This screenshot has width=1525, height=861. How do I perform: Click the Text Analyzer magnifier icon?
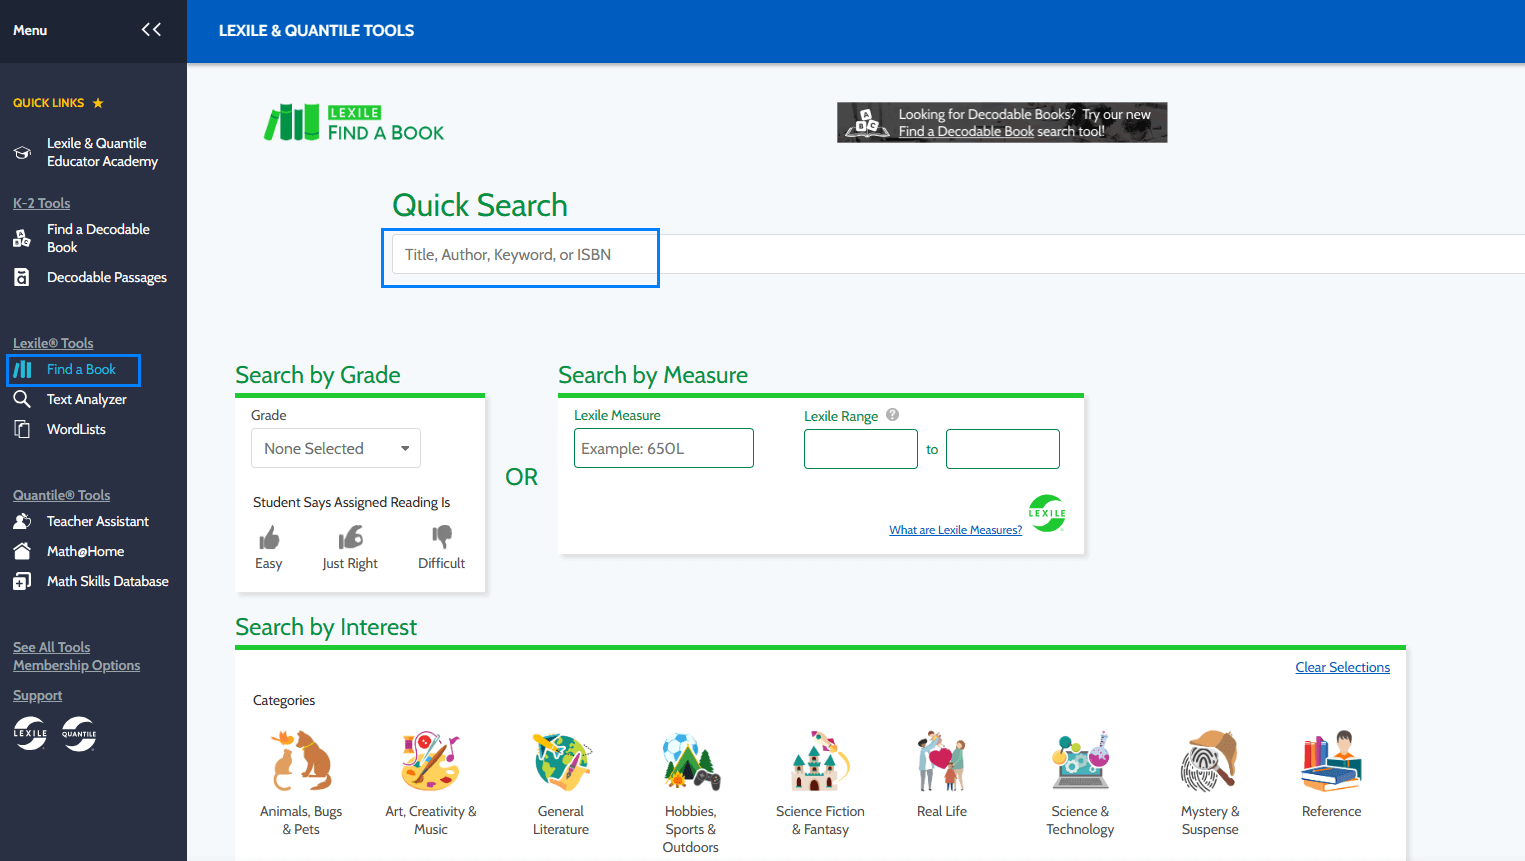22,399
